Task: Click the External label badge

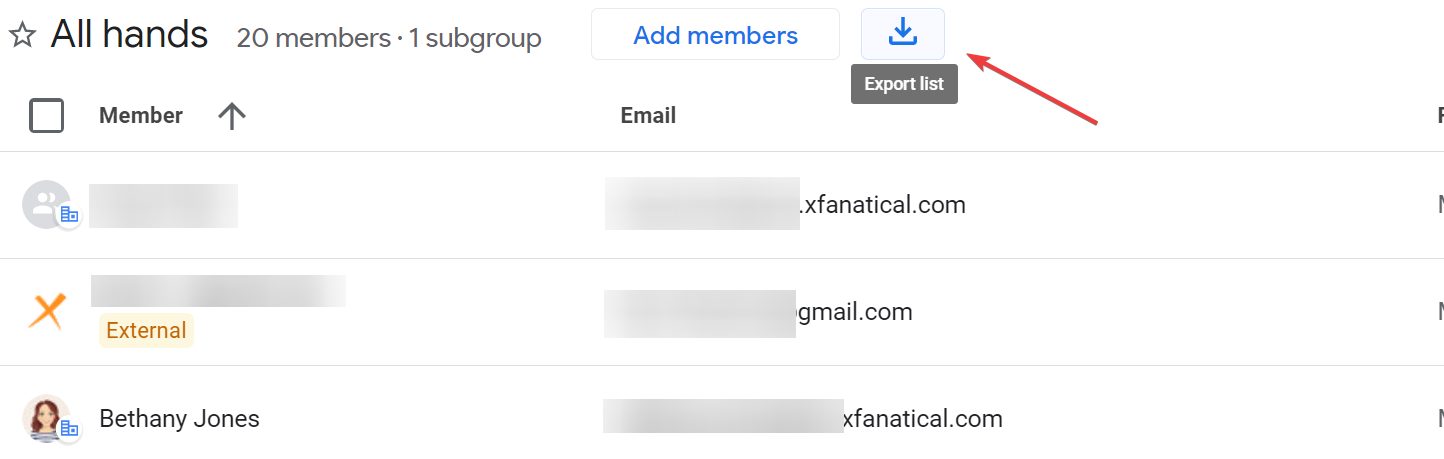Action: coord(146,331)
